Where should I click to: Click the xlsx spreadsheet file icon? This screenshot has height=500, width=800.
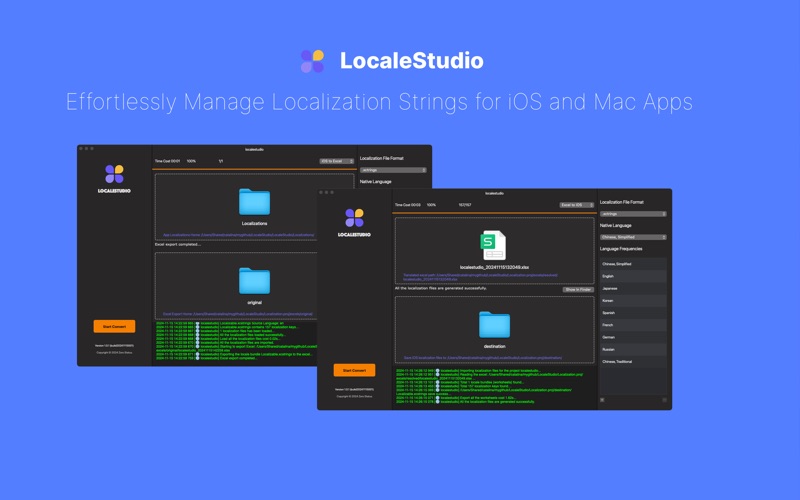click(x=493, y=245)
